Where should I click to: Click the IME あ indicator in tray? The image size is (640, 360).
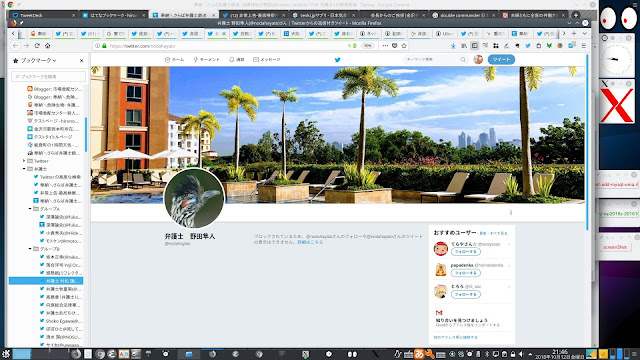click(x=419, y=354)
